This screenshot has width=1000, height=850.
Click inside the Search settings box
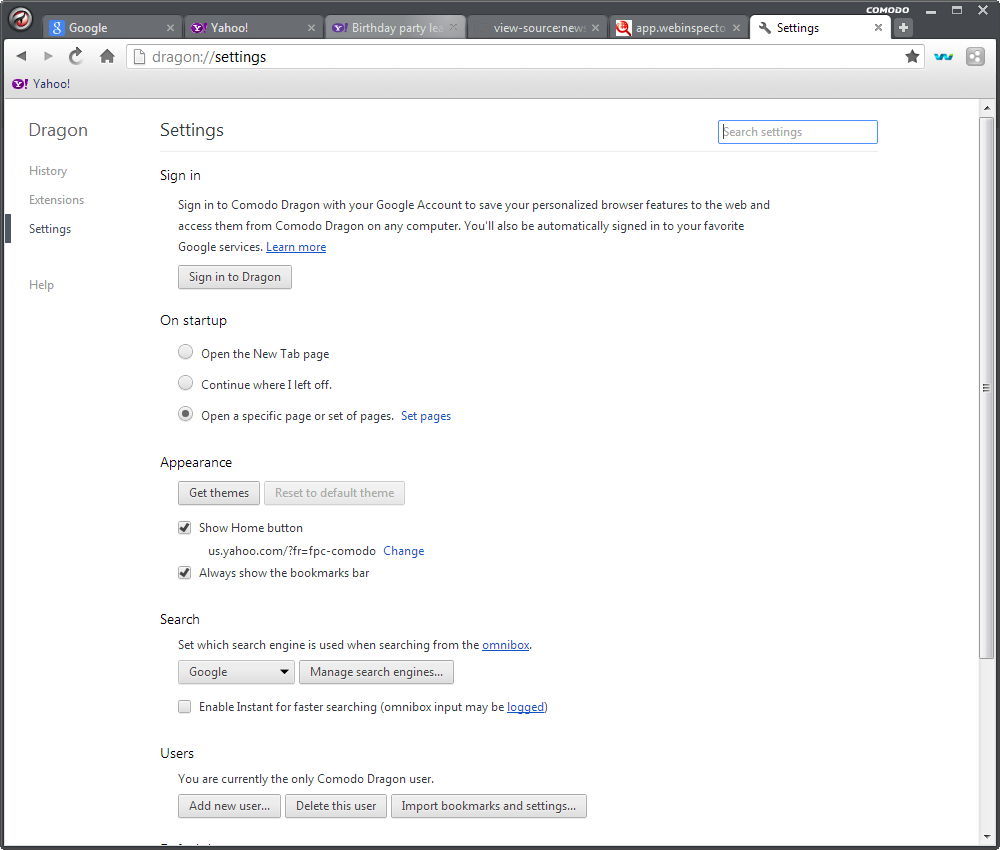coord(797,131)
